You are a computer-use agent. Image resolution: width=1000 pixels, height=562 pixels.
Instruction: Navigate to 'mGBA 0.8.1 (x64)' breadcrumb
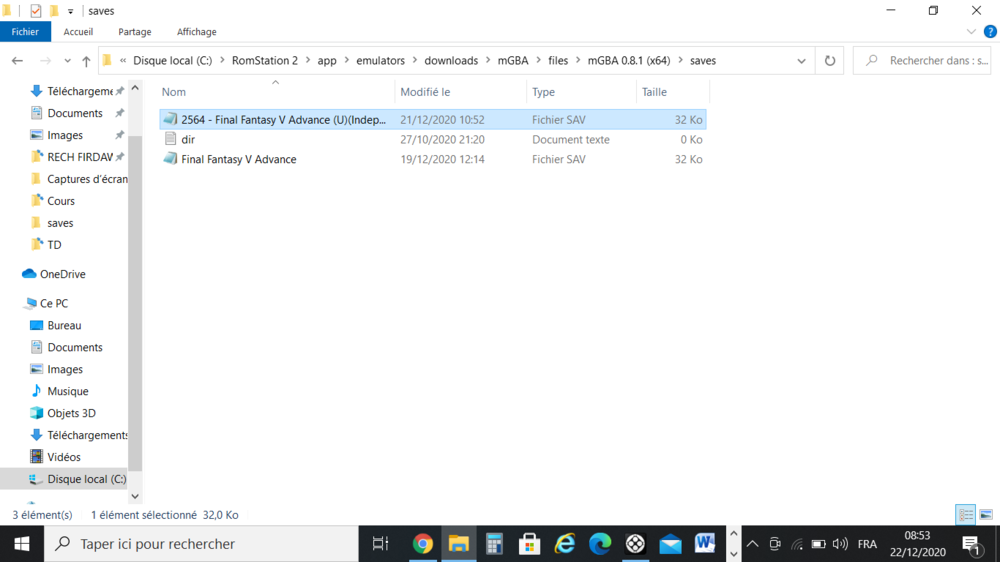[x=629, y=61]
